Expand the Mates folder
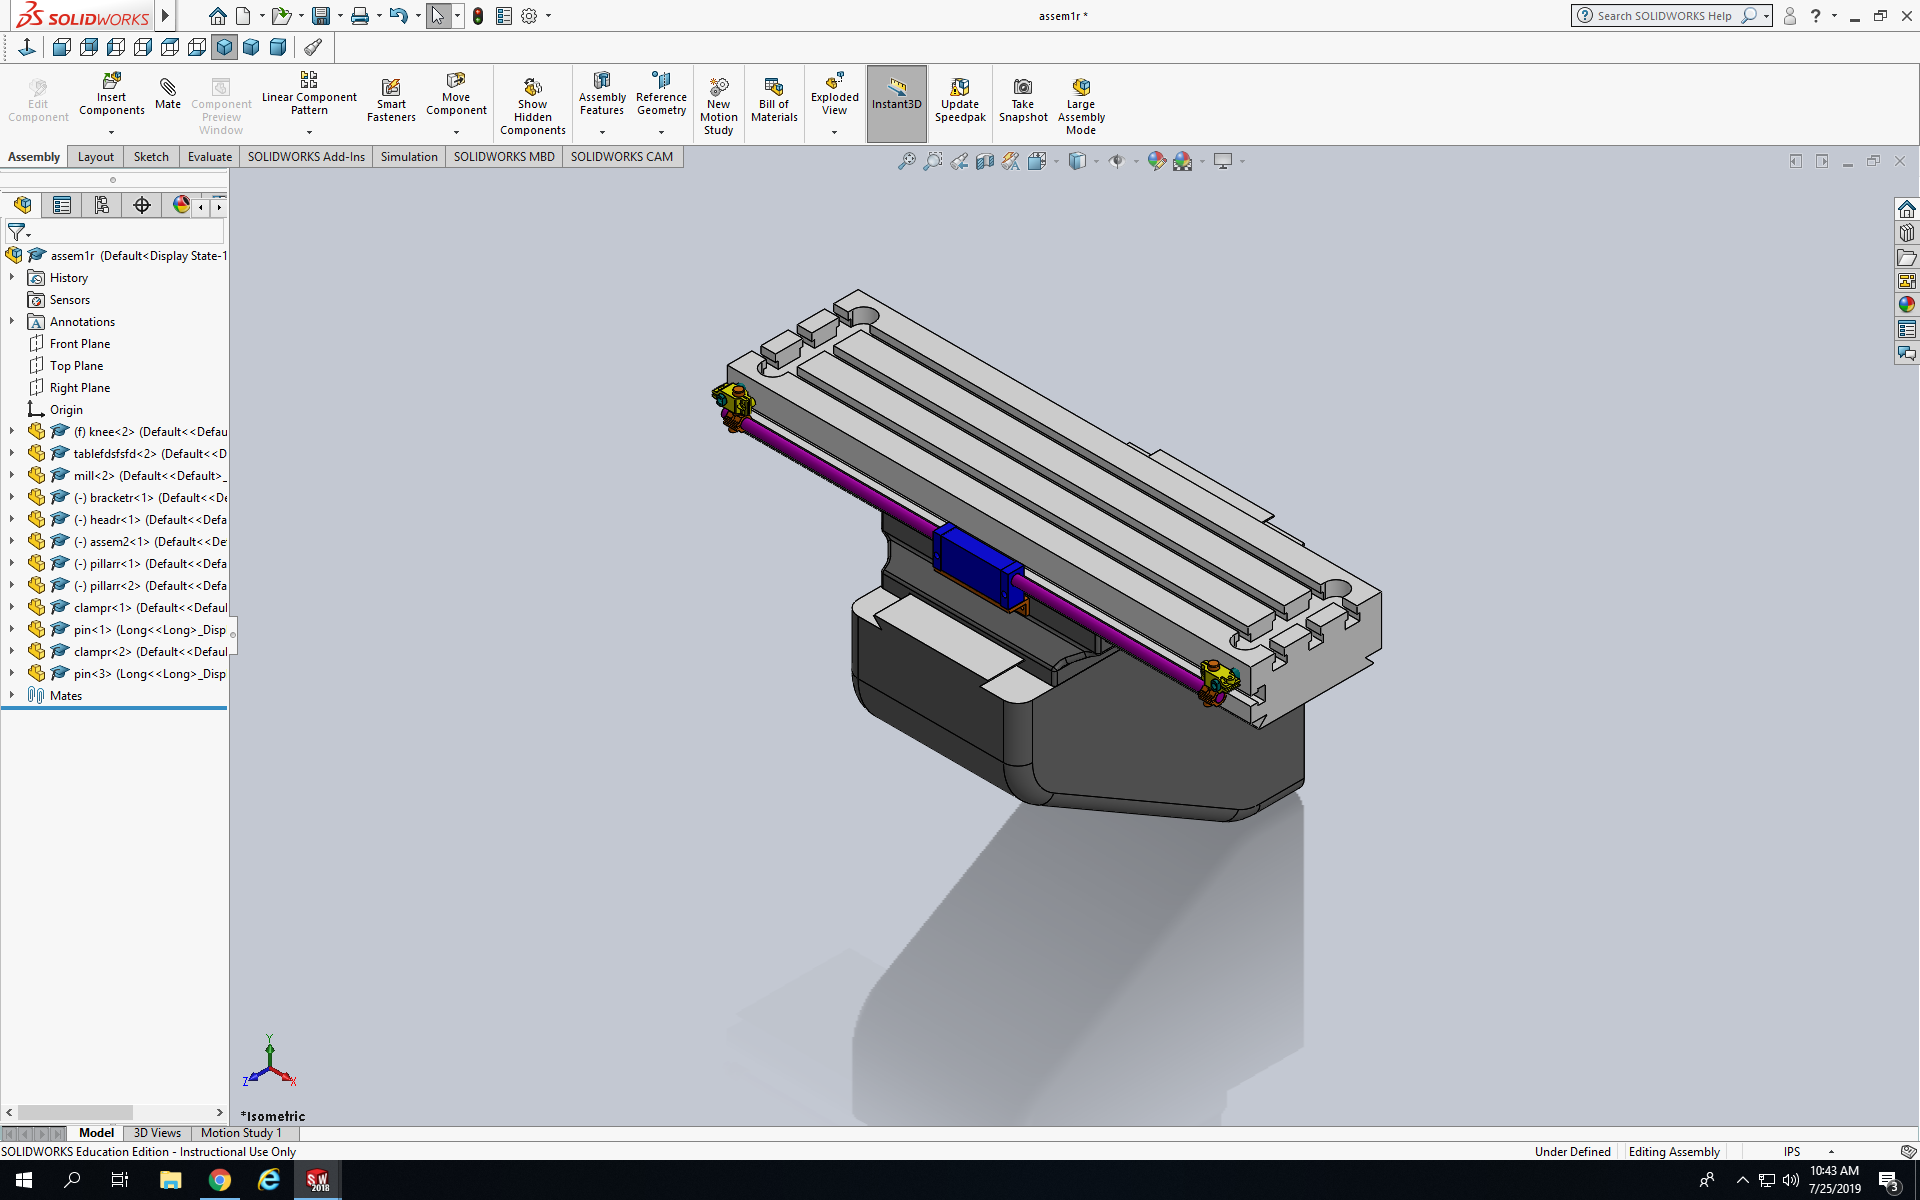The image size is (1920, 1200). click(x=12, y=696)
